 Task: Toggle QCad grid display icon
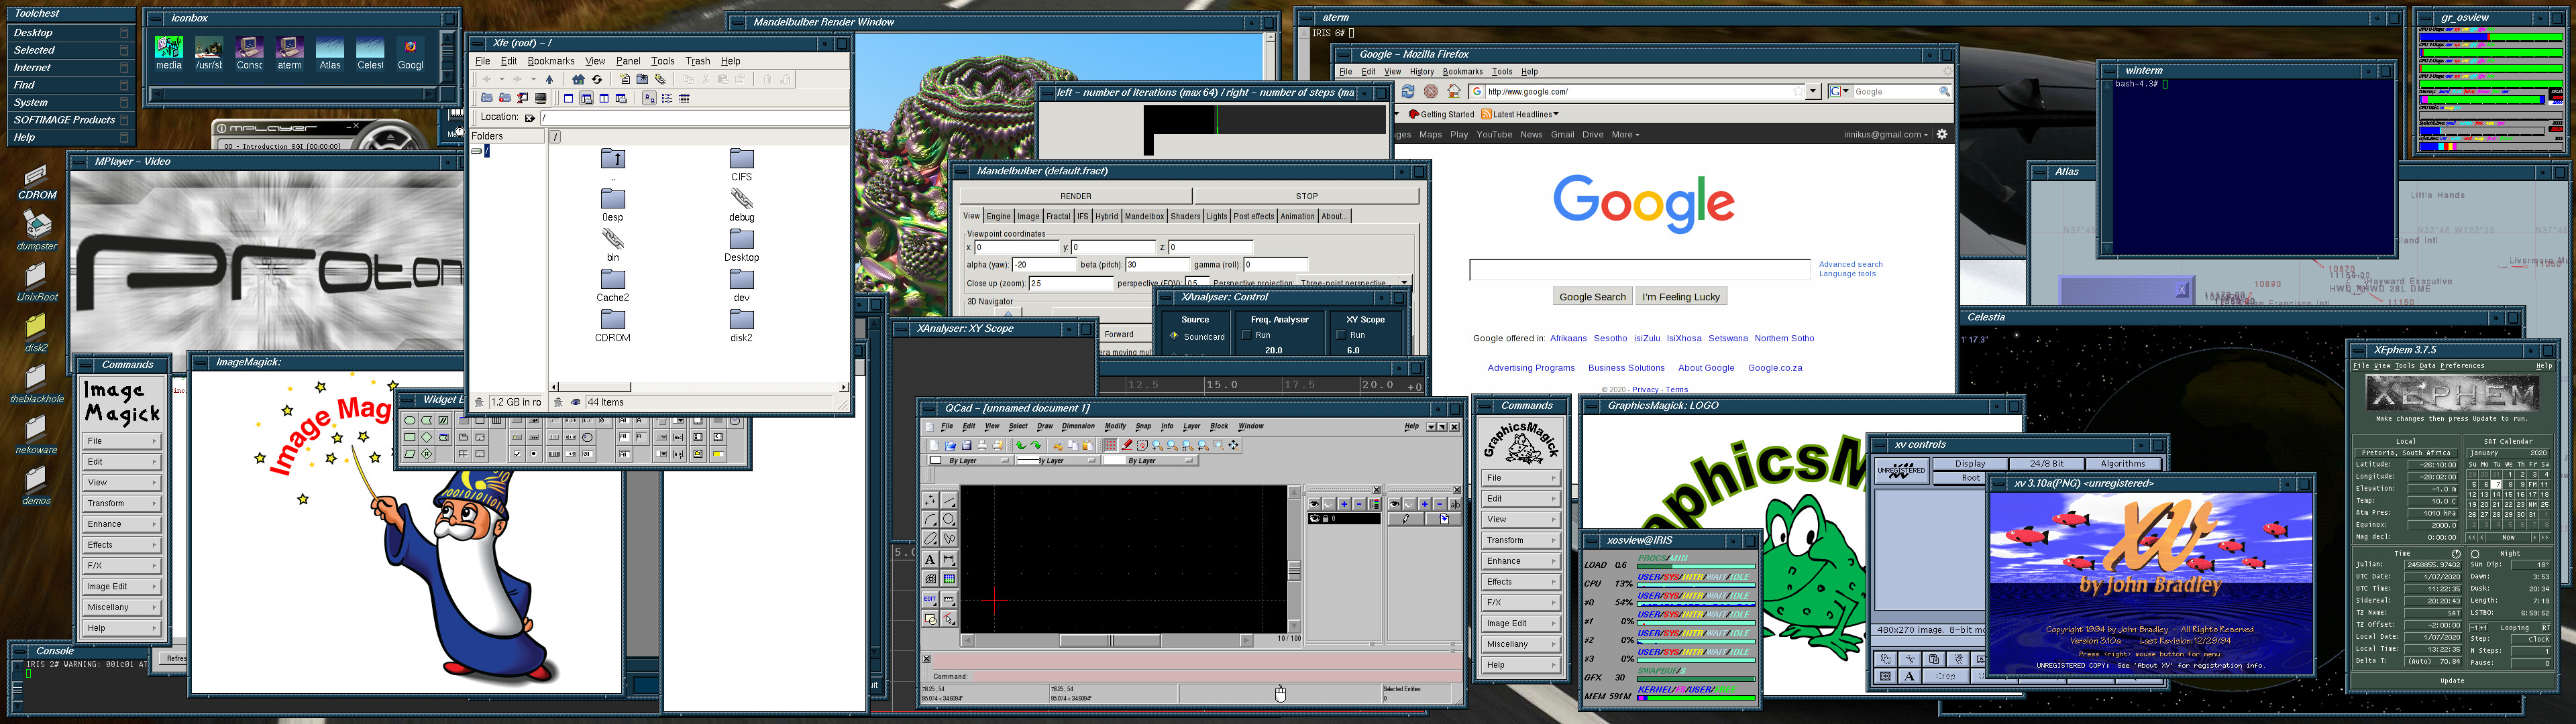1111,446
